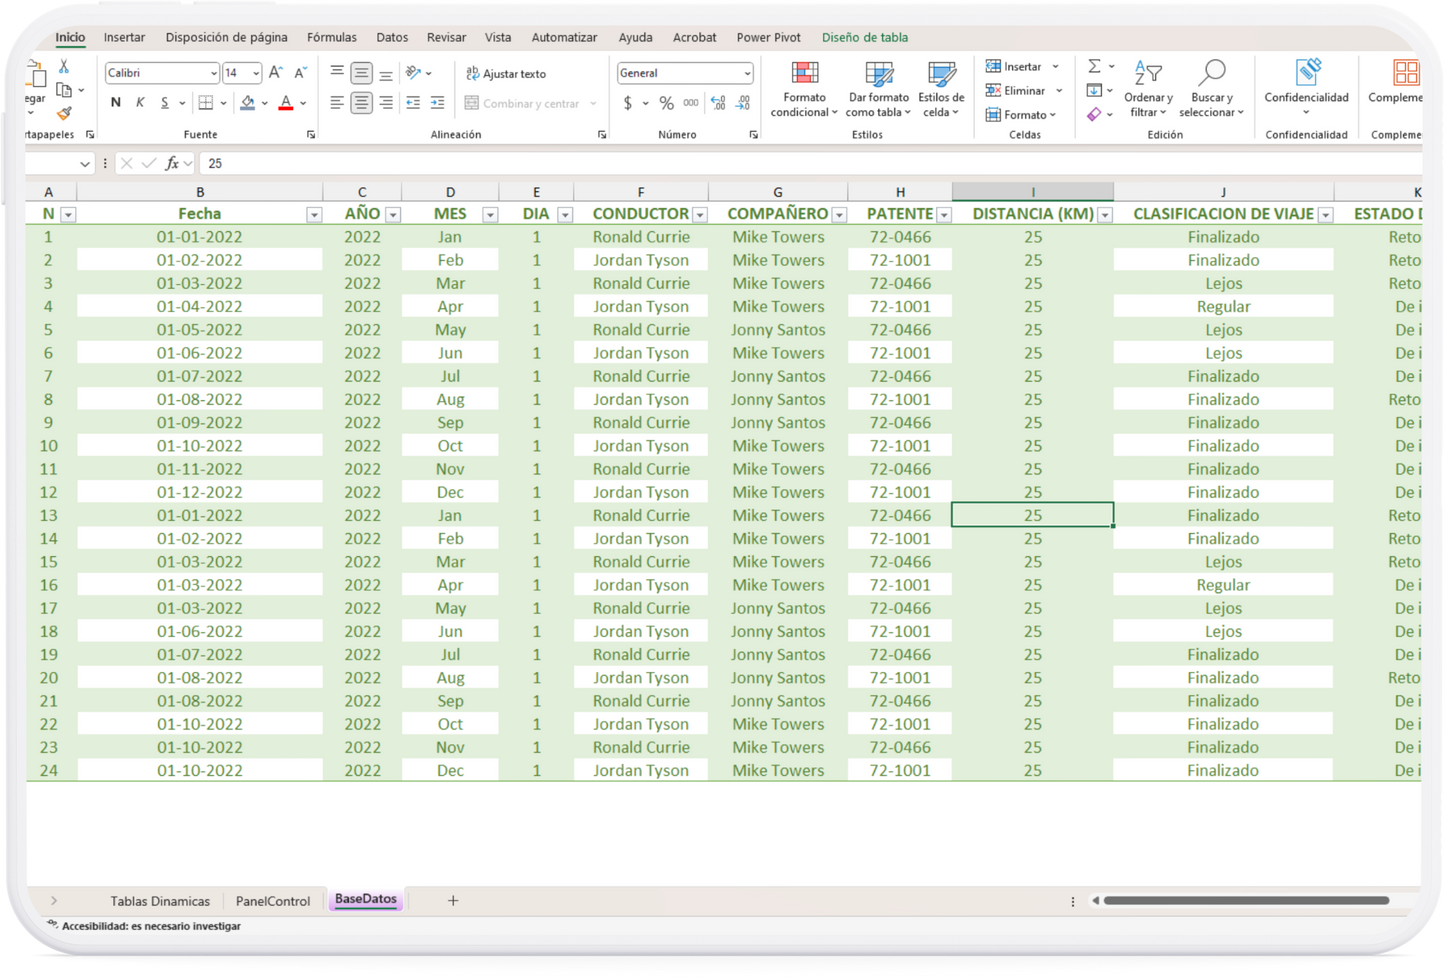Open the font size dropdown

click(251, 72)
